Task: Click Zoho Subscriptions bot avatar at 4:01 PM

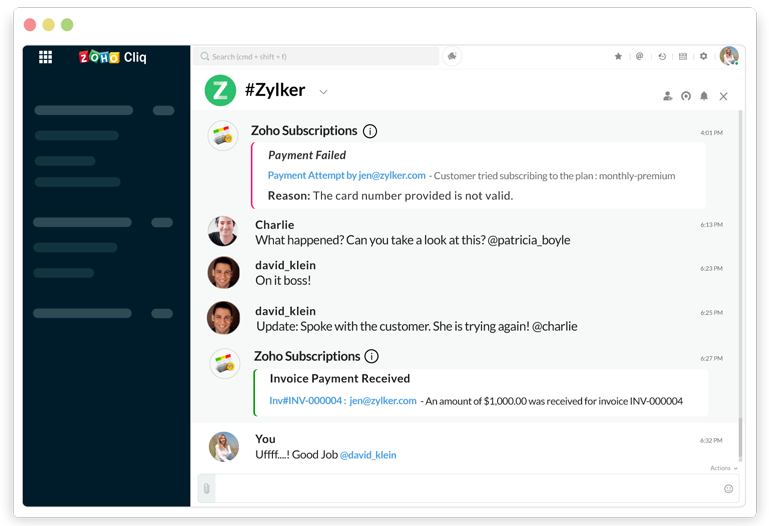Action: point(223,136)
